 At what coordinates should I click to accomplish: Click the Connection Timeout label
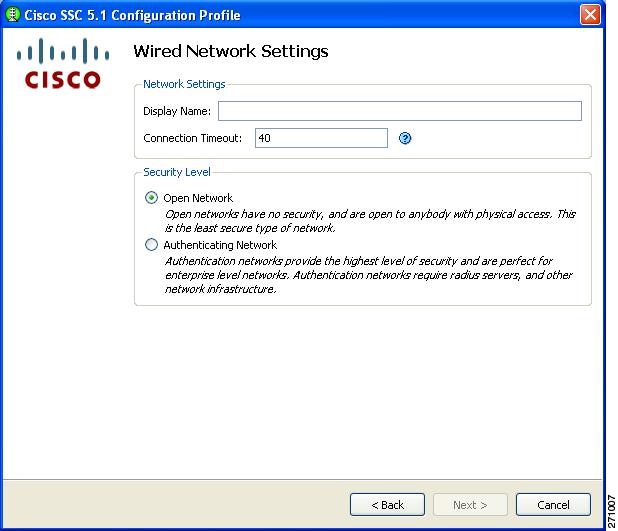tap(192, 138)
